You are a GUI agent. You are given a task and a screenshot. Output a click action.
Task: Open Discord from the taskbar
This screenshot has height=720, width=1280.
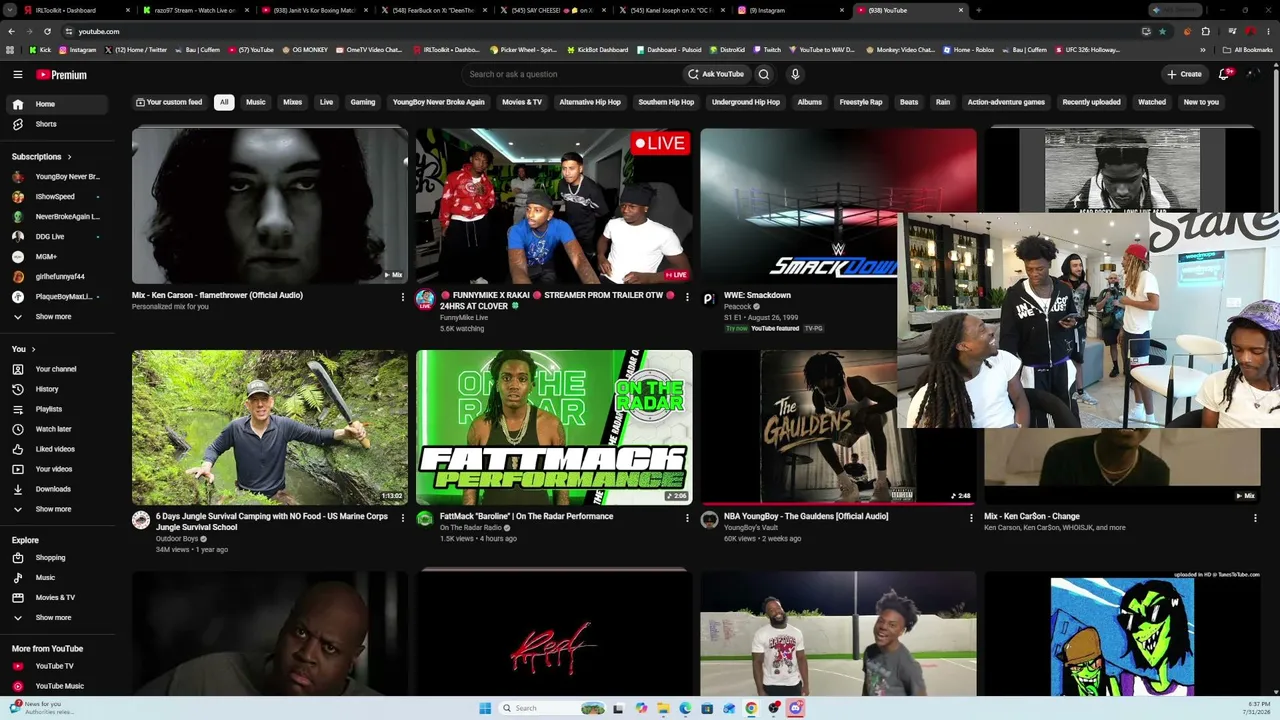[x=795, y=708]
